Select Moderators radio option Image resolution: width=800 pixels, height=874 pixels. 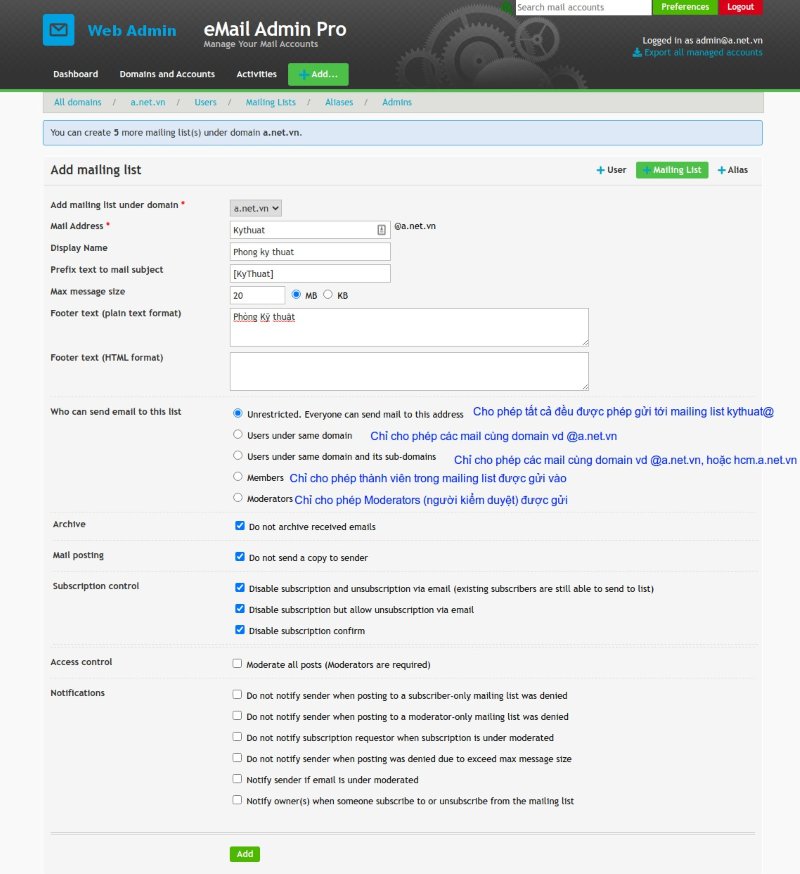pos(237,497)
